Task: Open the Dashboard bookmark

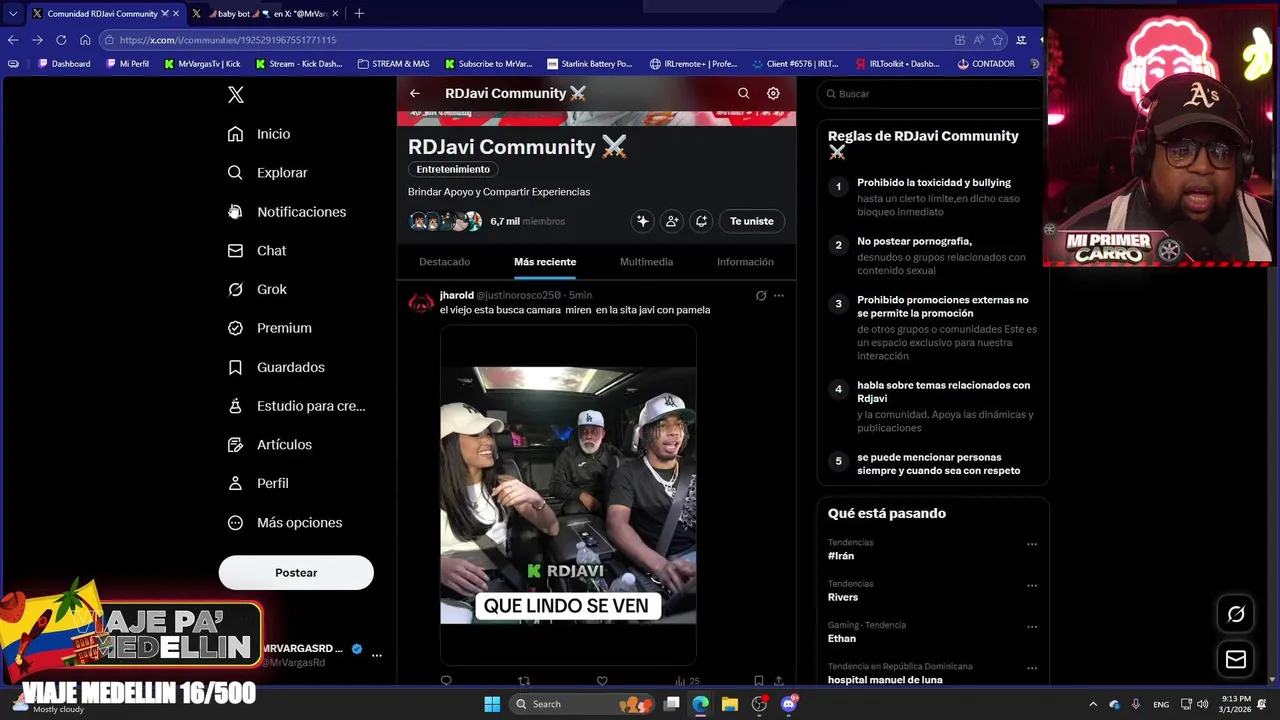Action: click(x=63, y=64)
